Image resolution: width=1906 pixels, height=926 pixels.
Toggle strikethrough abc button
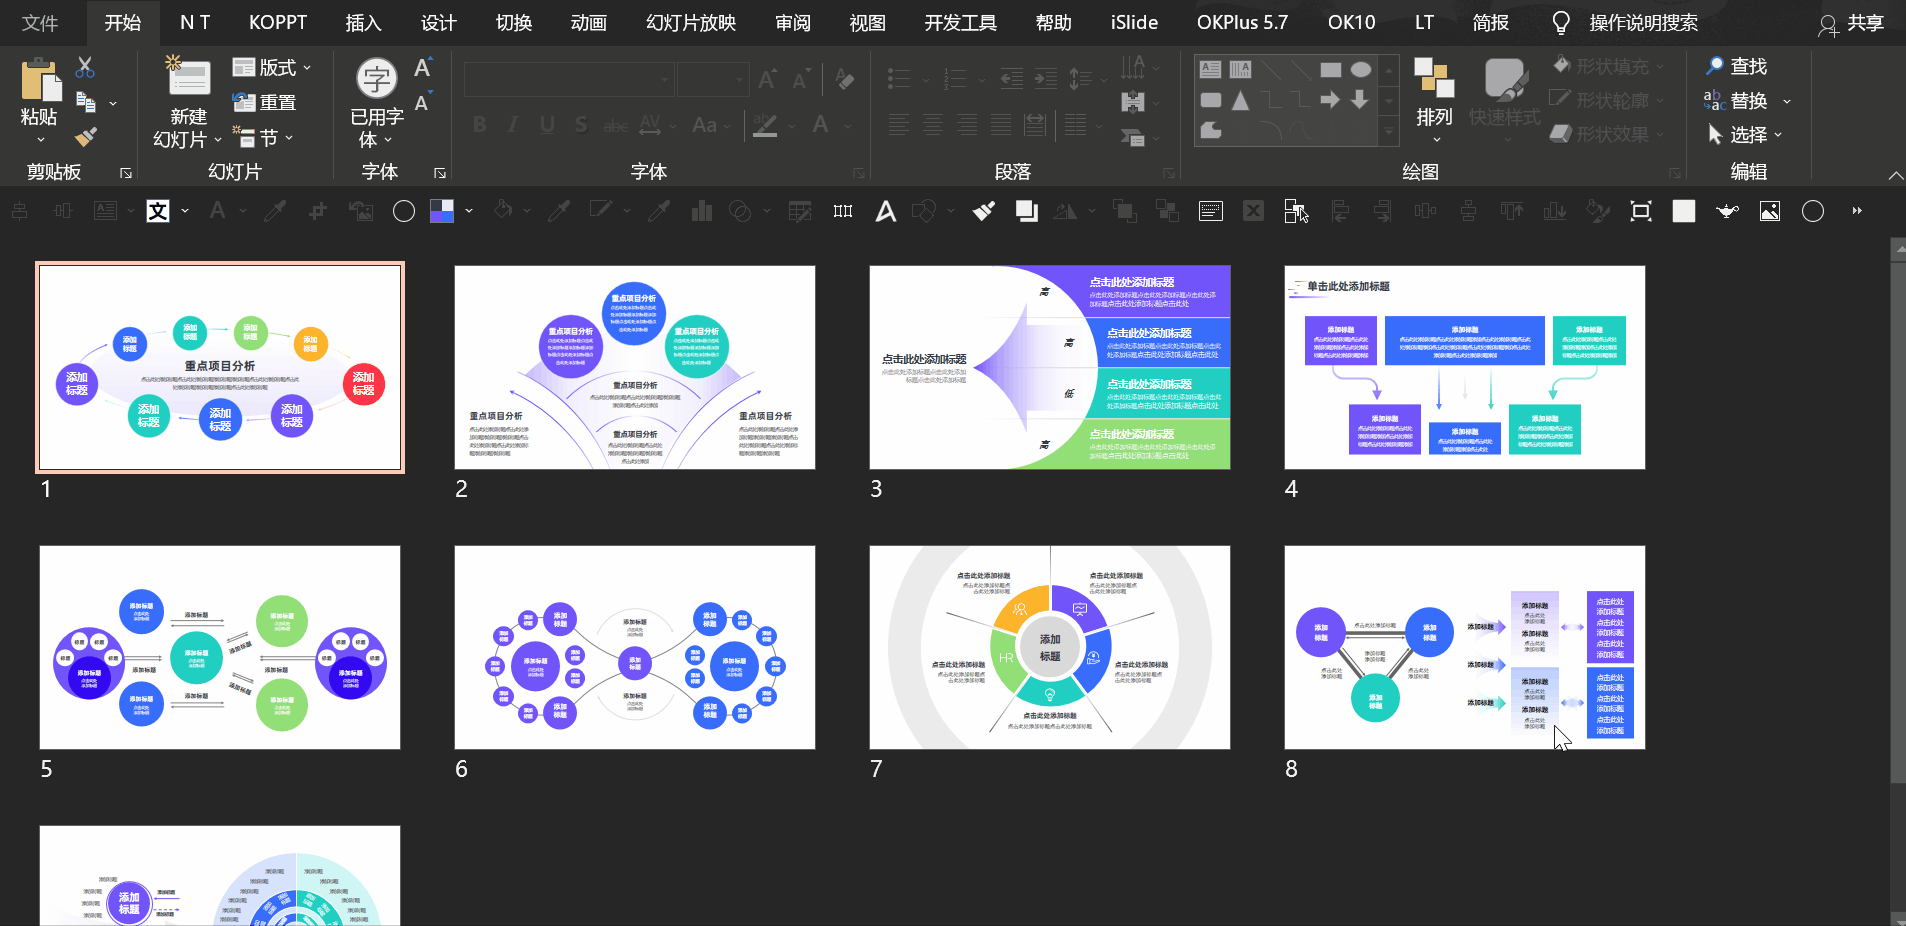click(x=616, y=125)
